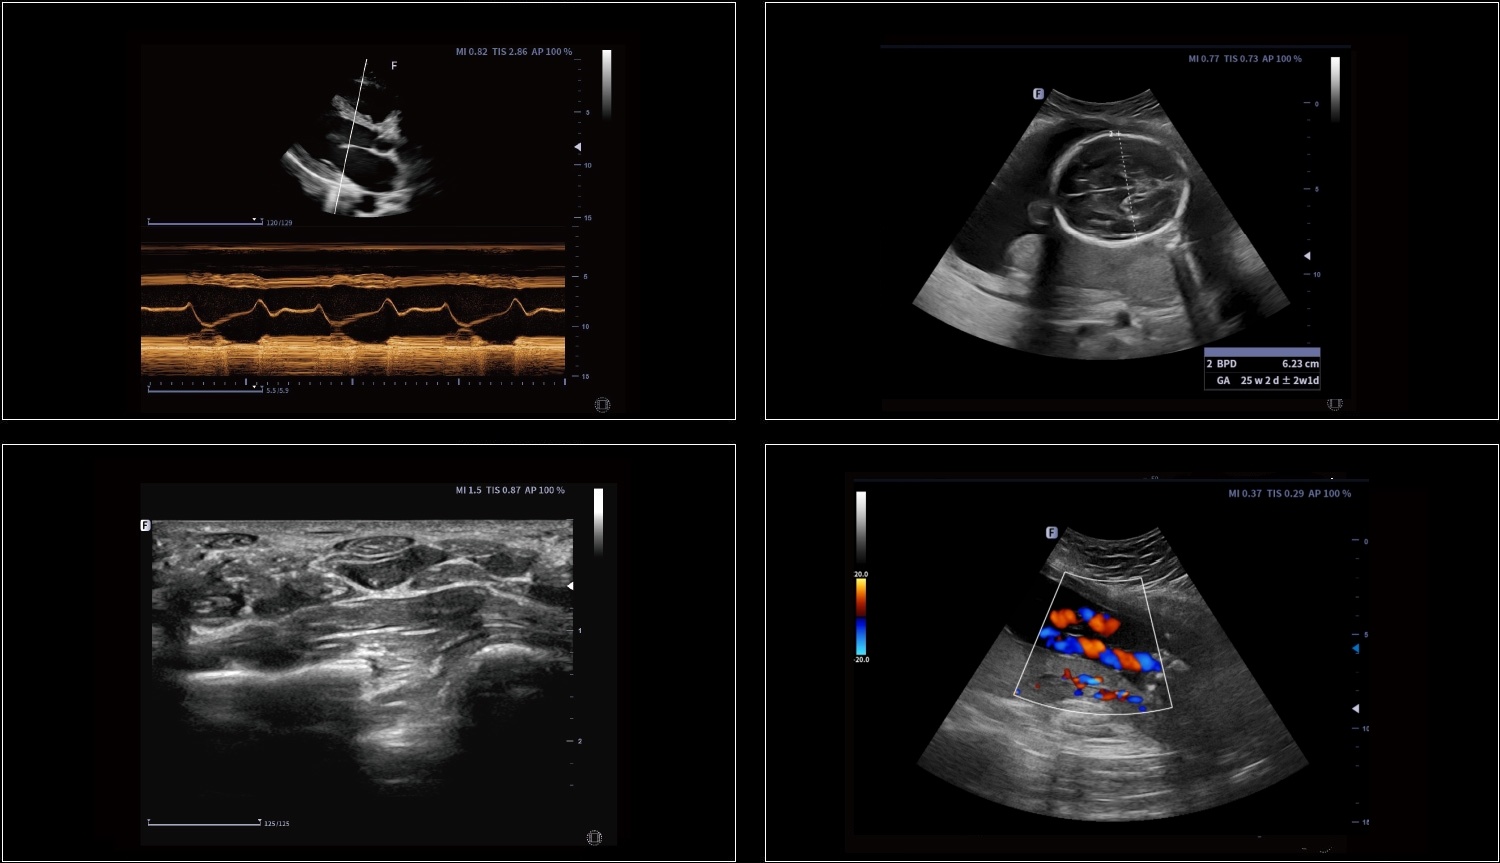The height and width of the screenshot is (863, 1500).
Task: Click the 125/125 cine frame slider
Action: tap(204, 824)
